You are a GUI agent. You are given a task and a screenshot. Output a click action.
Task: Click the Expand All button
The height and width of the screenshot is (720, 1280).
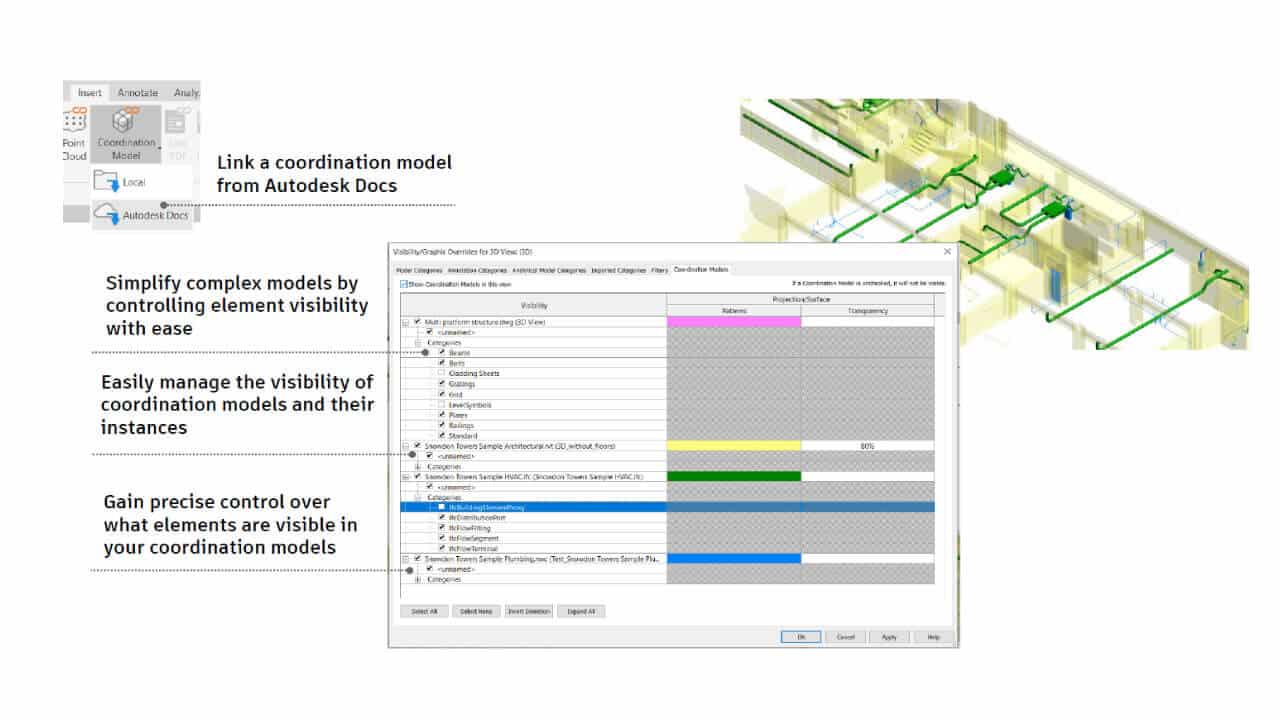coord(581,611)
